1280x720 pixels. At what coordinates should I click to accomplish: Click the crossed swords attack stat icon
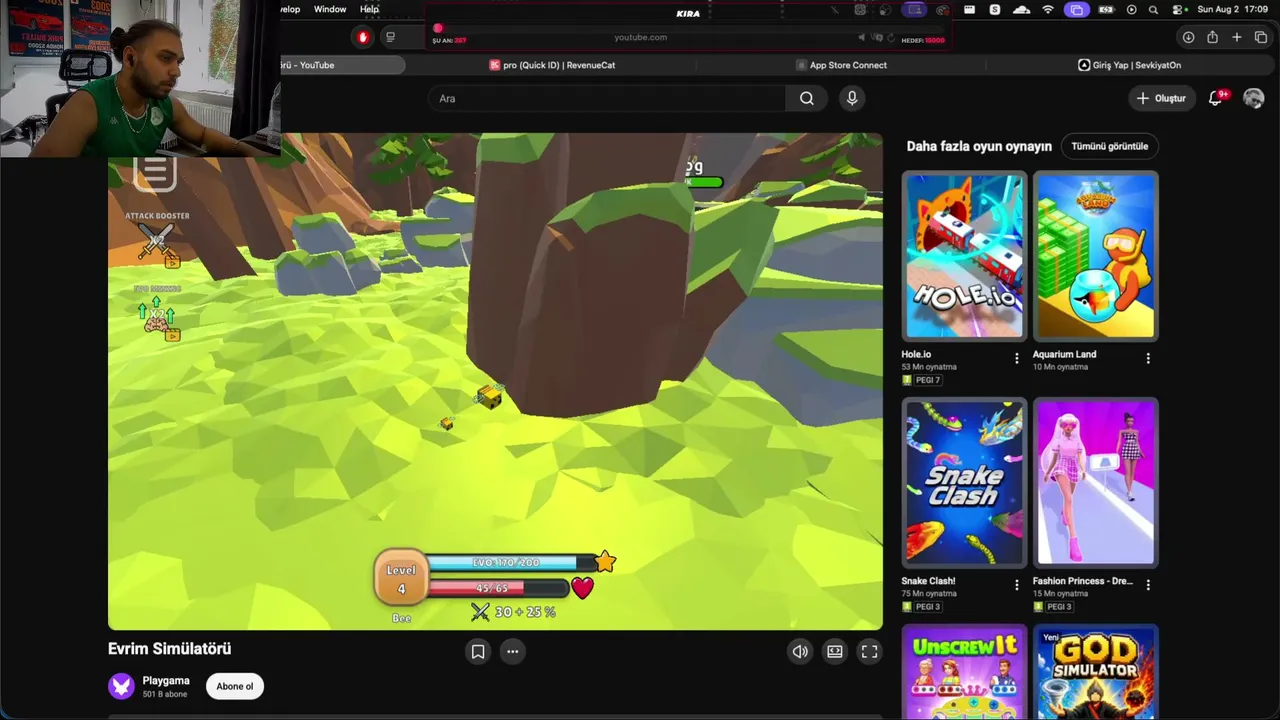(x=481, y=612)
